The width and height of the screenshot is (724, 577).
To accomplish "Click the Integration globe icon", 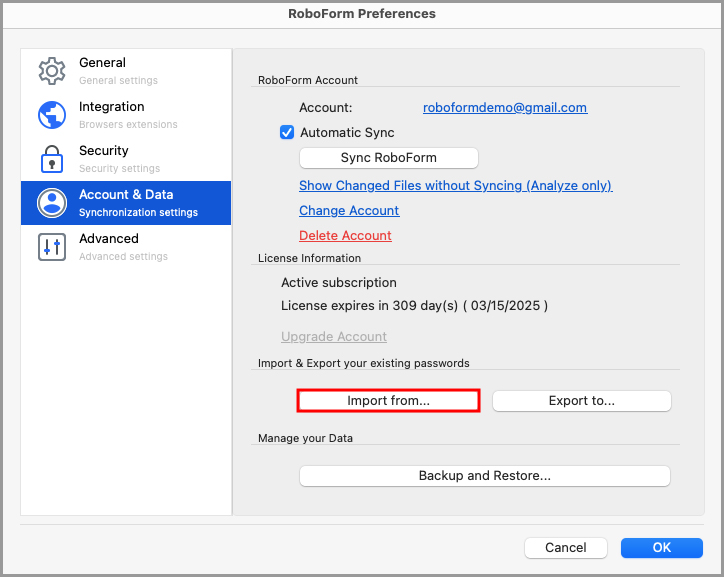I will [52, 115].
